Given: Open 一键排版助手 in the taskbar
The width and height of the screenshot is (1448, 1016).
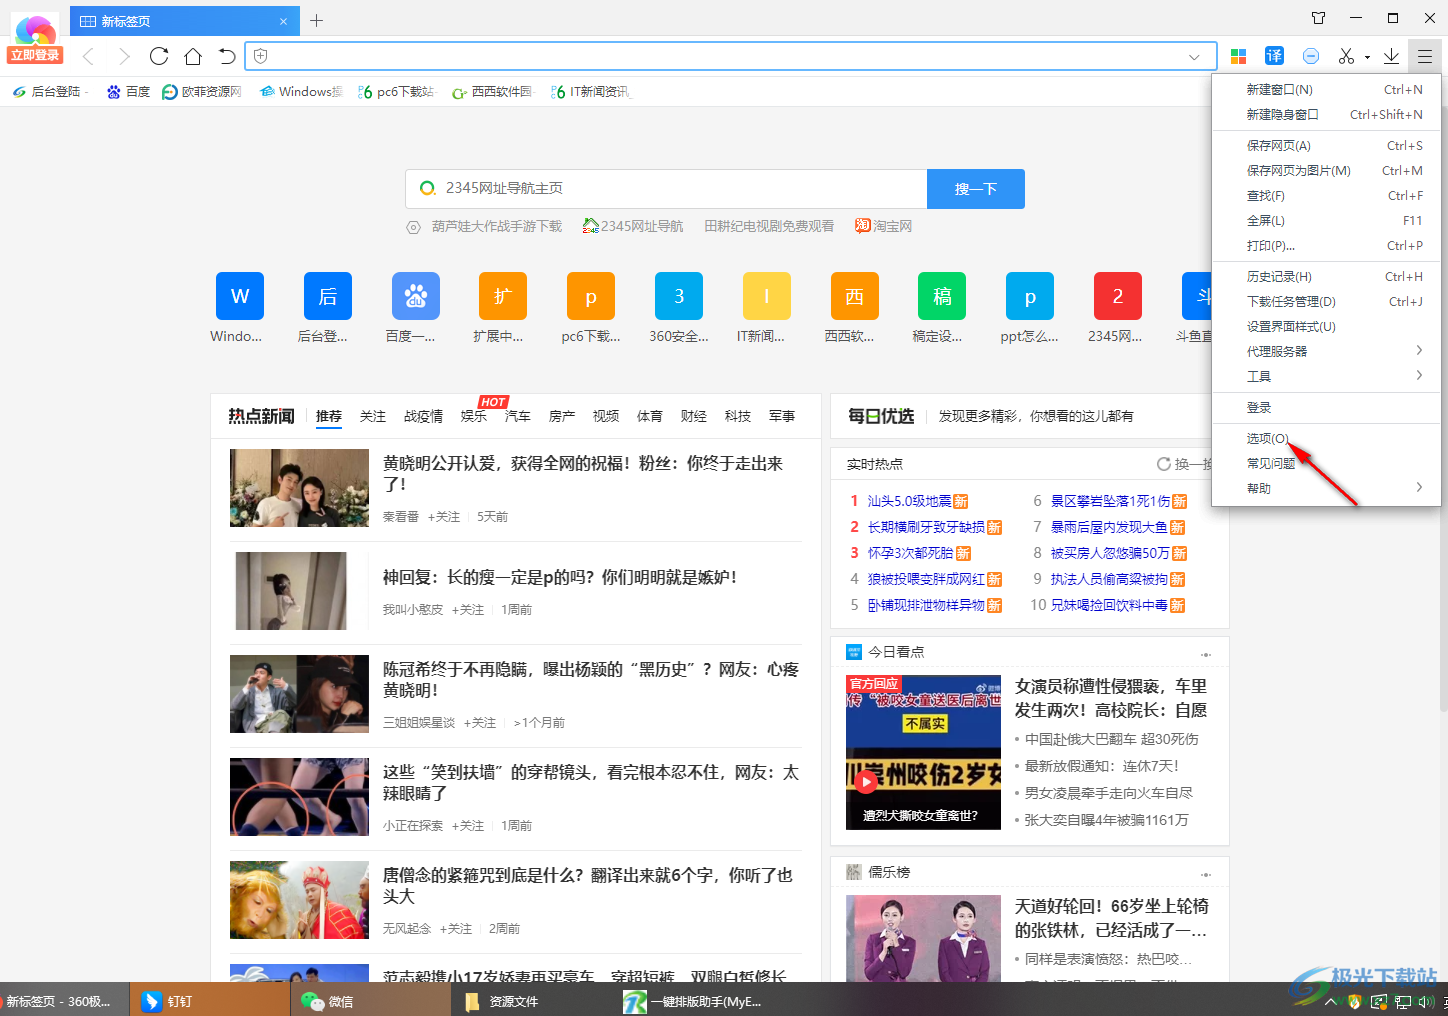Looking at the screenshot, I should 693,1001.
